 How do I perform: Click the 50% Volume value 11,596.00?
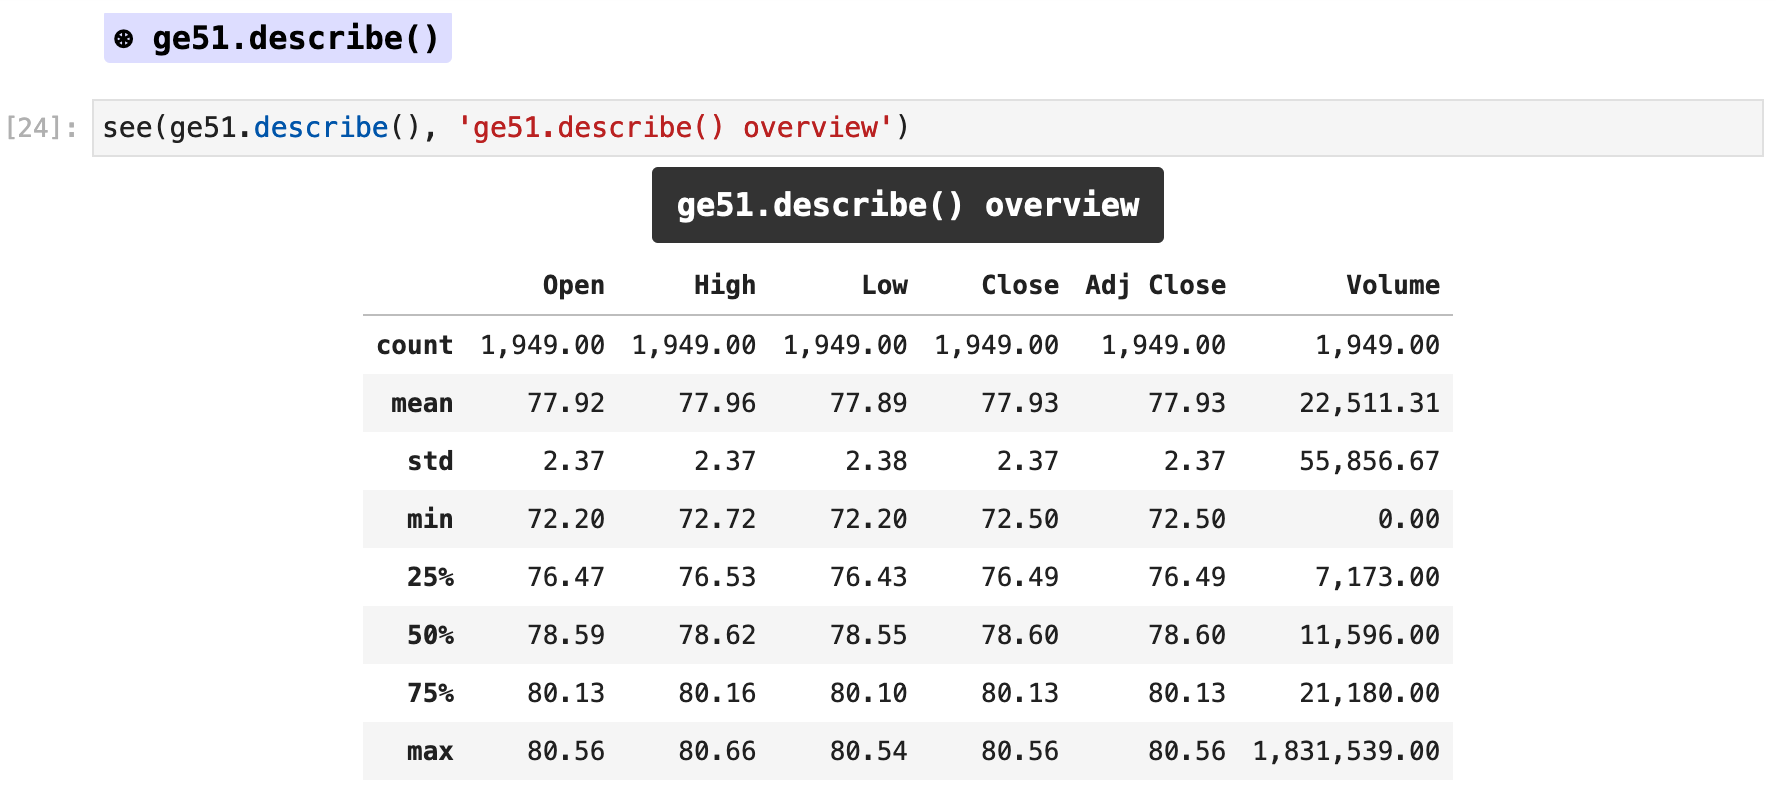[1370, 635]
